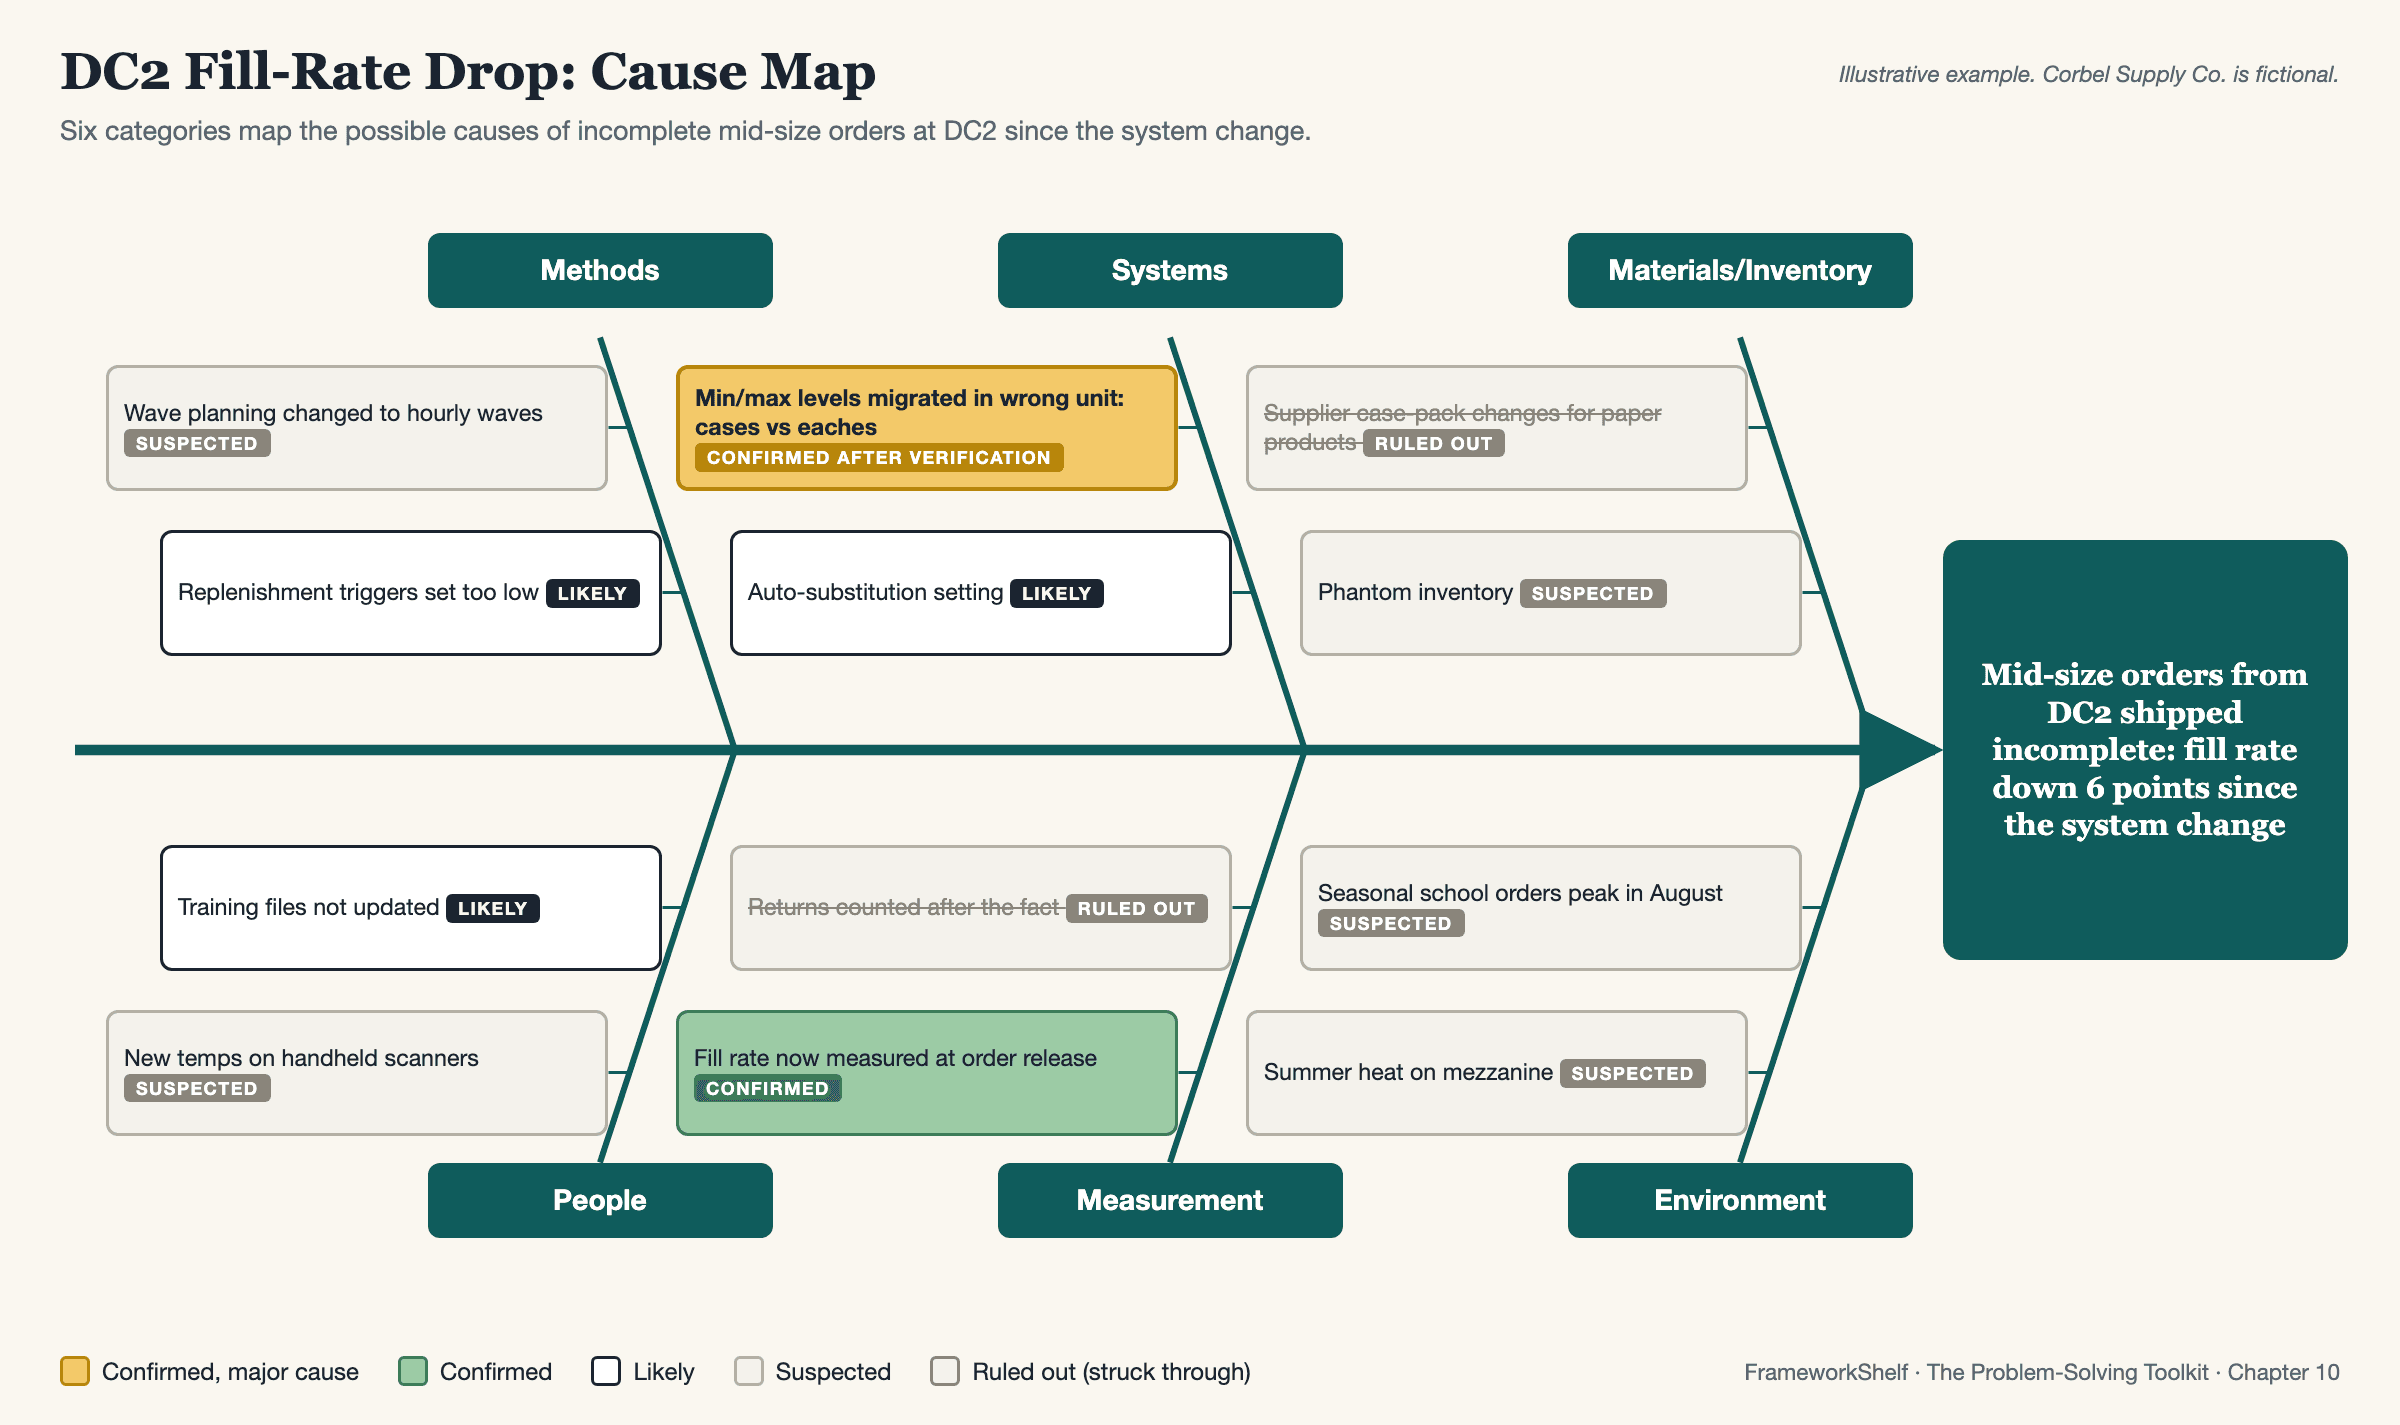Click the 'Wave planning changed to hourly waves' card
Viewport: 2400px width, 1425px height.
(x=357, y=428)
